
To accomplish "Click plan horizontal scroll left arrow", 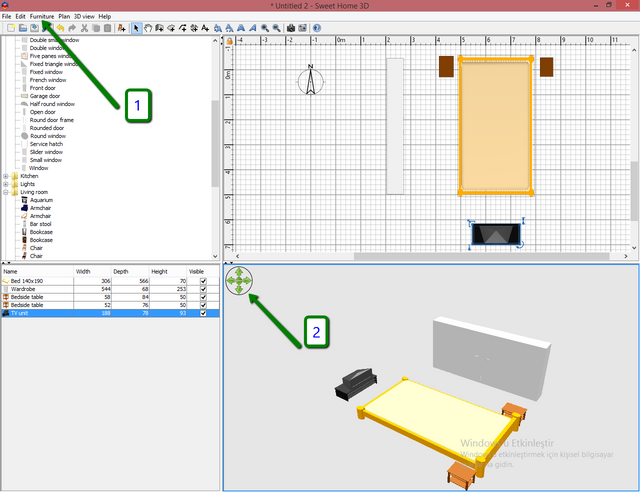I will pyautogui.click(x=237, y=256).
